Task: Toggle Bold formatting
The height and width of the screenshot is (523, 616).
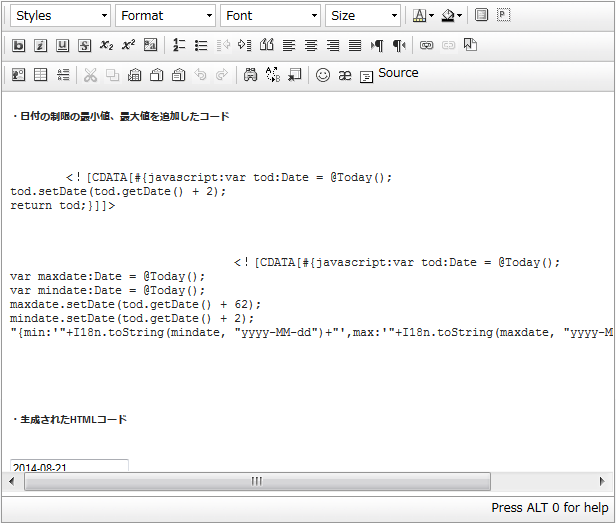Action: (18, 46)
